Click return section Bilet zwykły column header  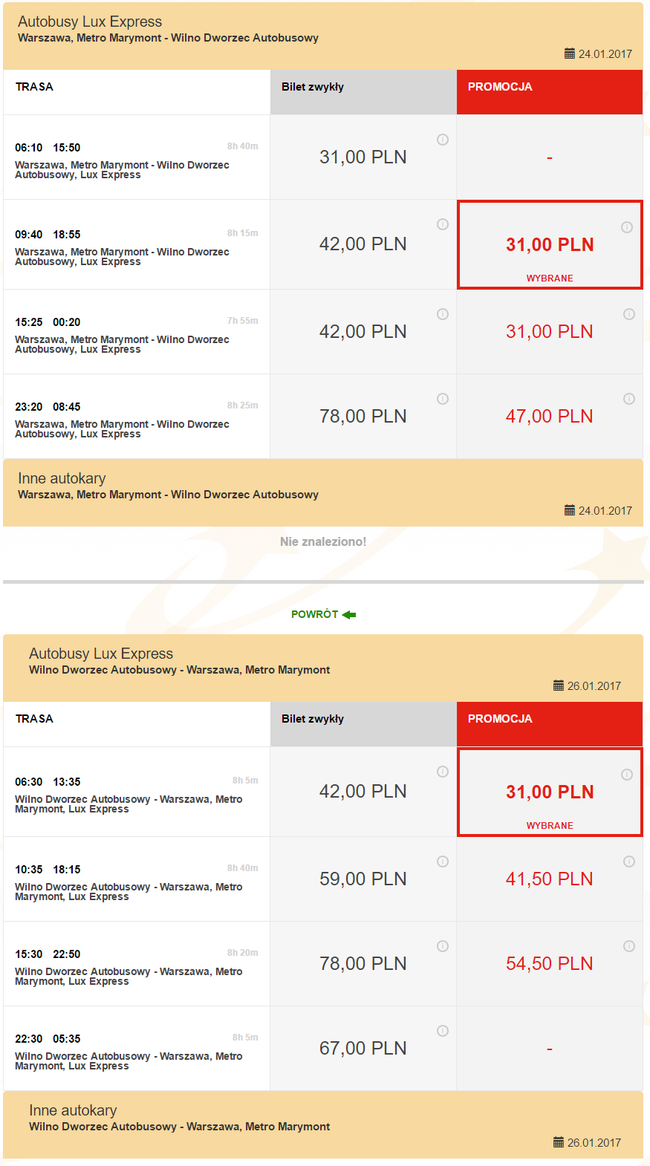pos(363,724)
